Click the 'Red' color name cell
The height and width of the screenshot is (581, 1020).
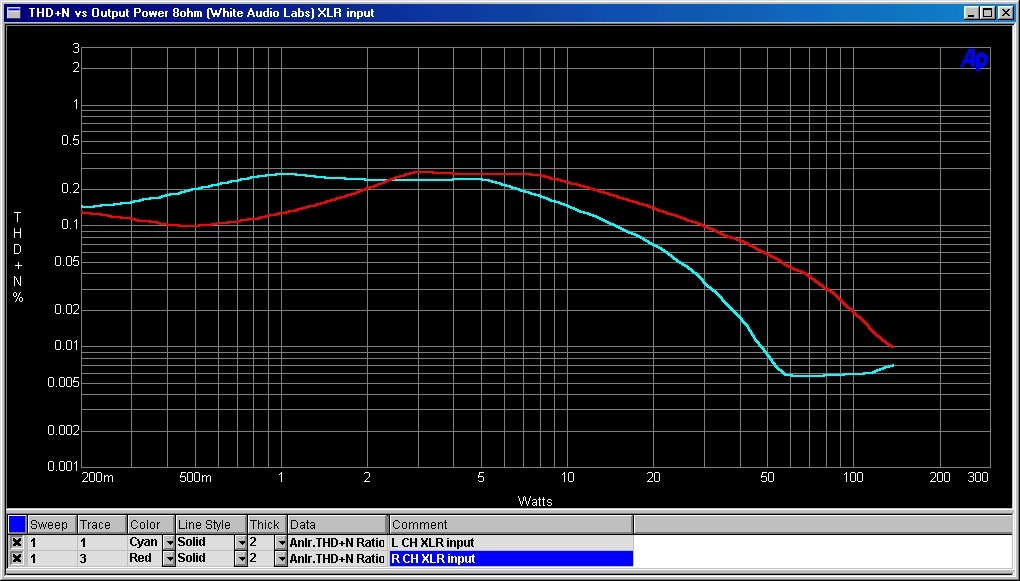click(x=144, y=558)
